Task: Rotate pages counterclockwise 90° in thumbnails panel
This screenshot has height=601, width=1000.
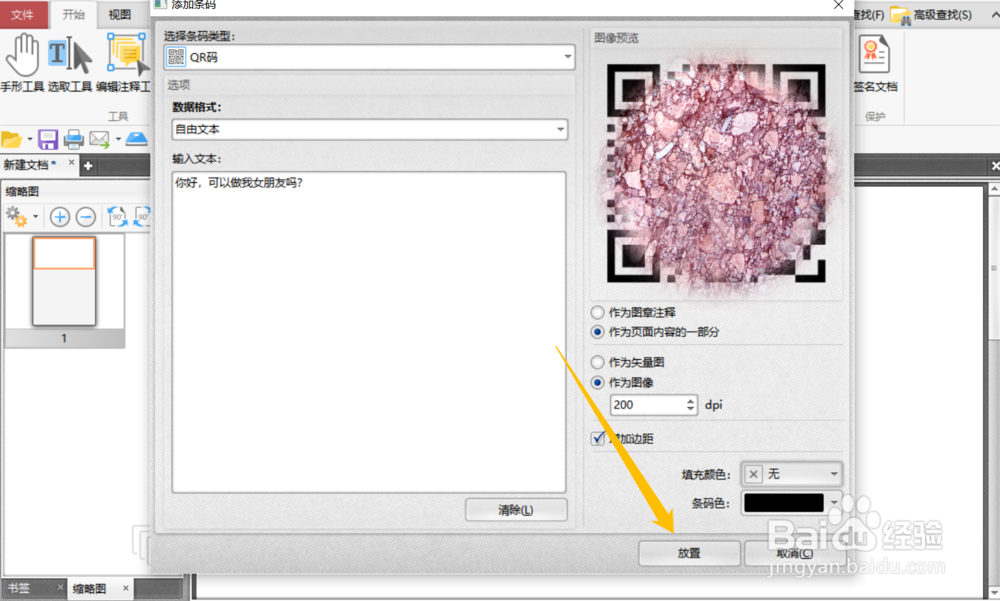Action: tap(117, 217)
